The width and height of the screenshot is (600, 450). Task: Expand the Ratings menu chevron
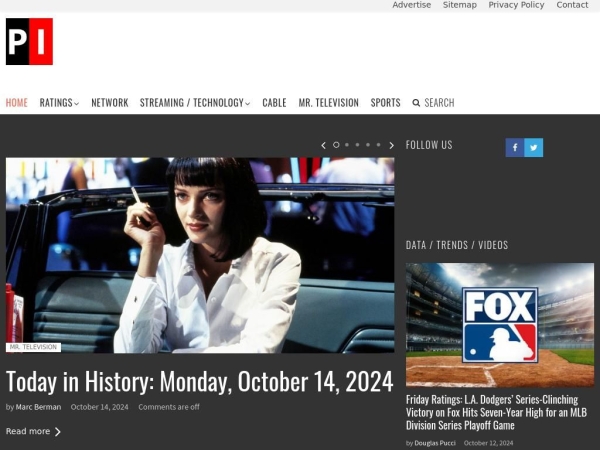pyautogui.click(x=77, y=104)
